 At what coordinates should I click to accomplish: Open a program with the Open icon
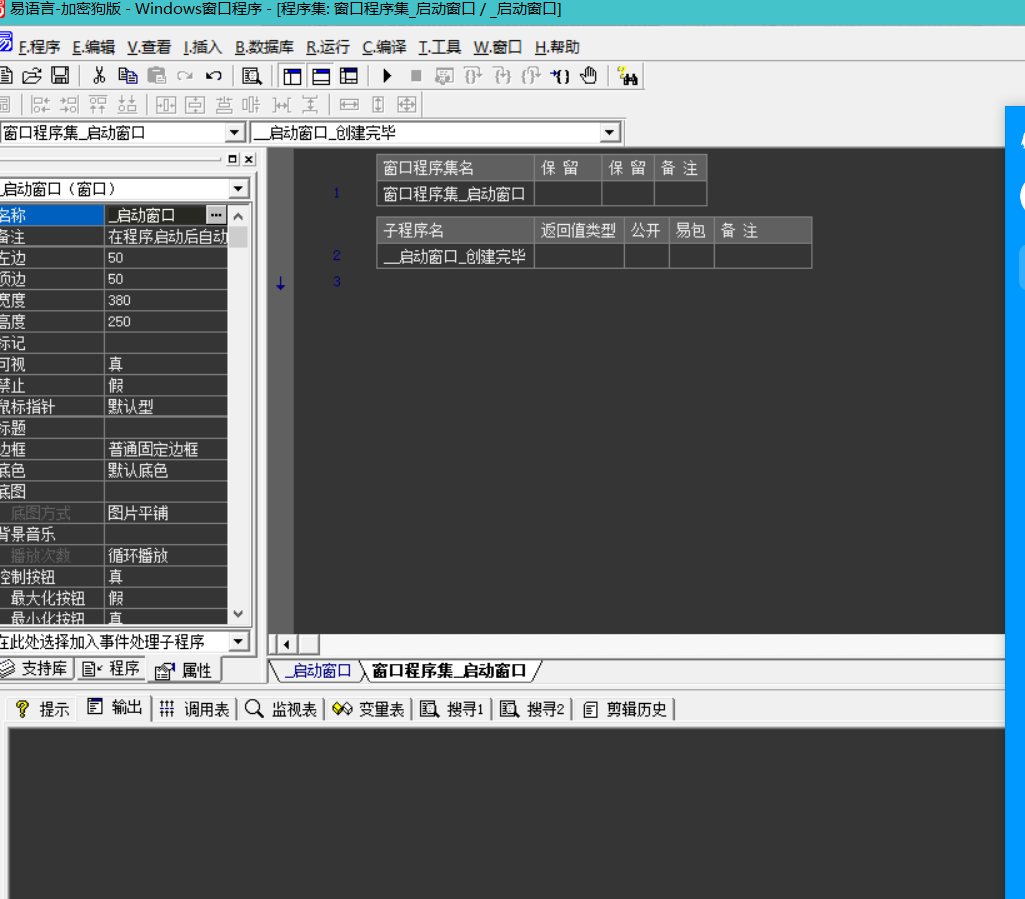click(x=31, y=75)
